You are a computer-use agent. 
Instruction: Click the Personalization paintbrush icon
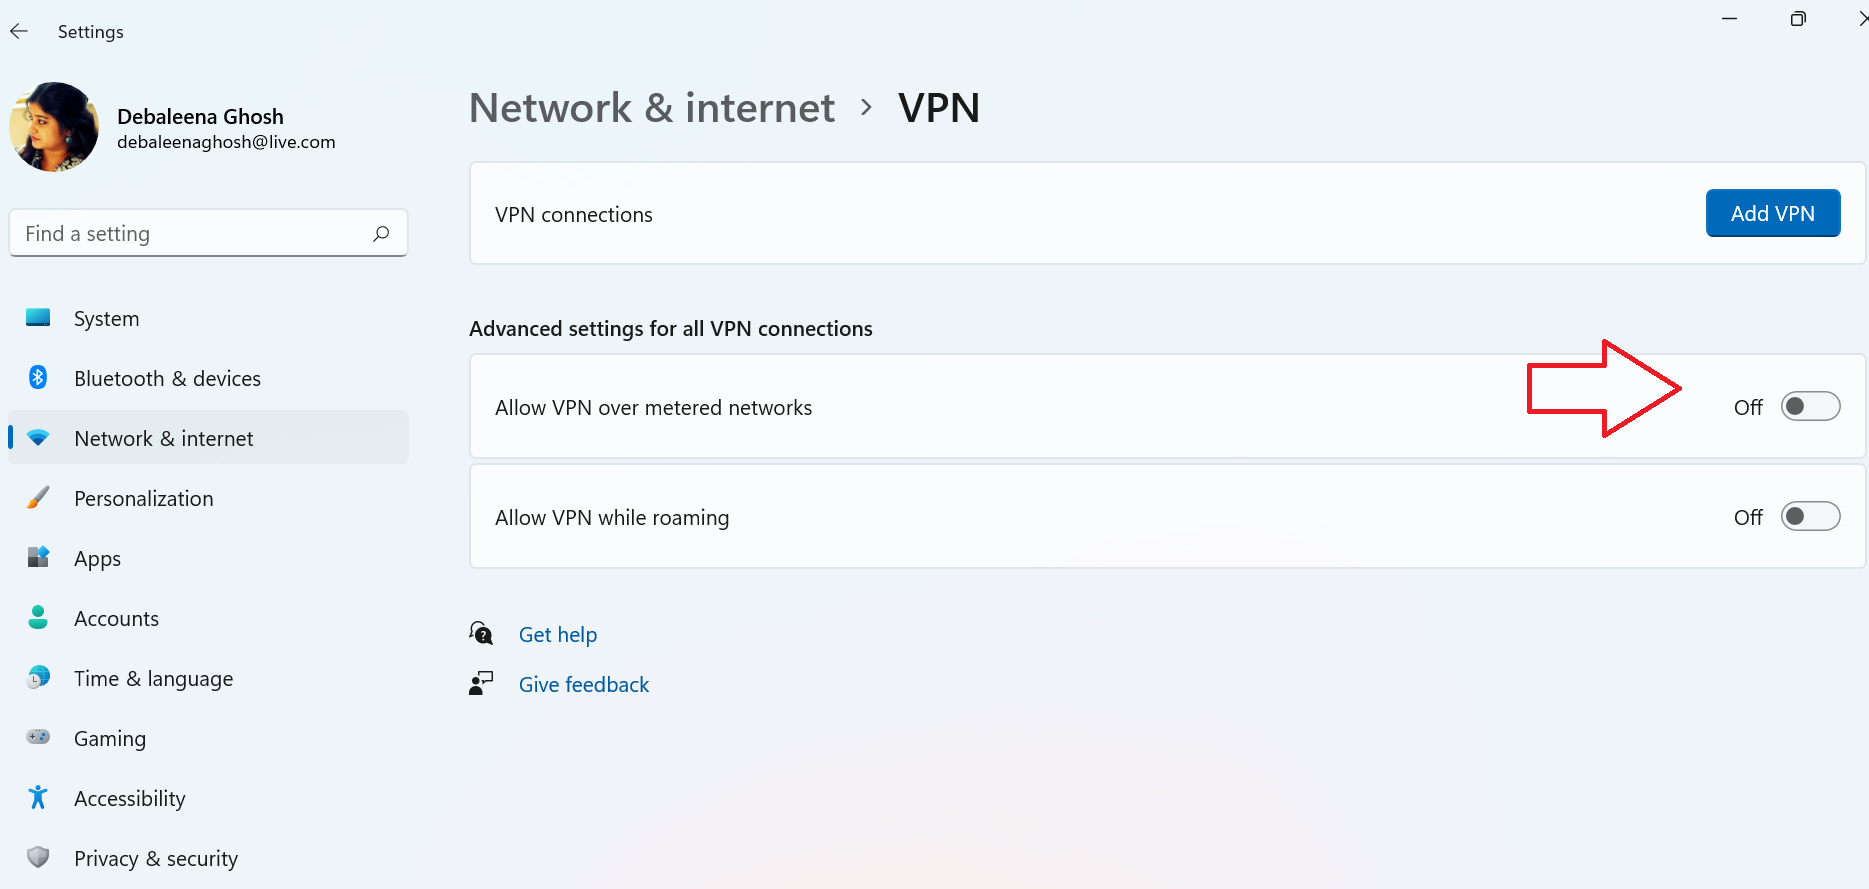pos(38,498)
